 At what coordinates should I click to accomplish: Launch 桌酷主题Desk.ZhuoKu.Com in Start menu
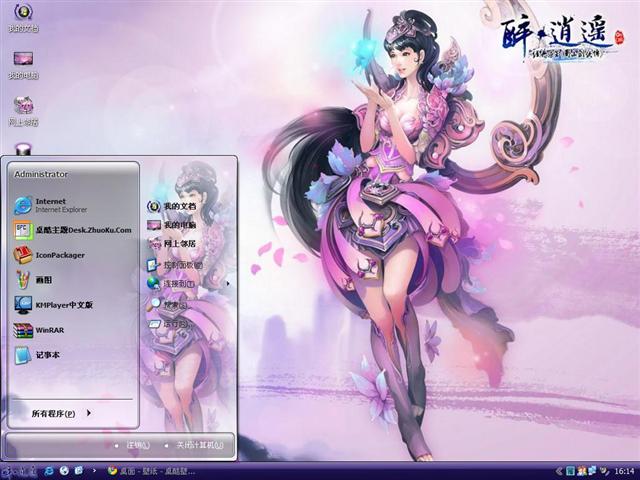pyautogui.click(x=73, y=230)
